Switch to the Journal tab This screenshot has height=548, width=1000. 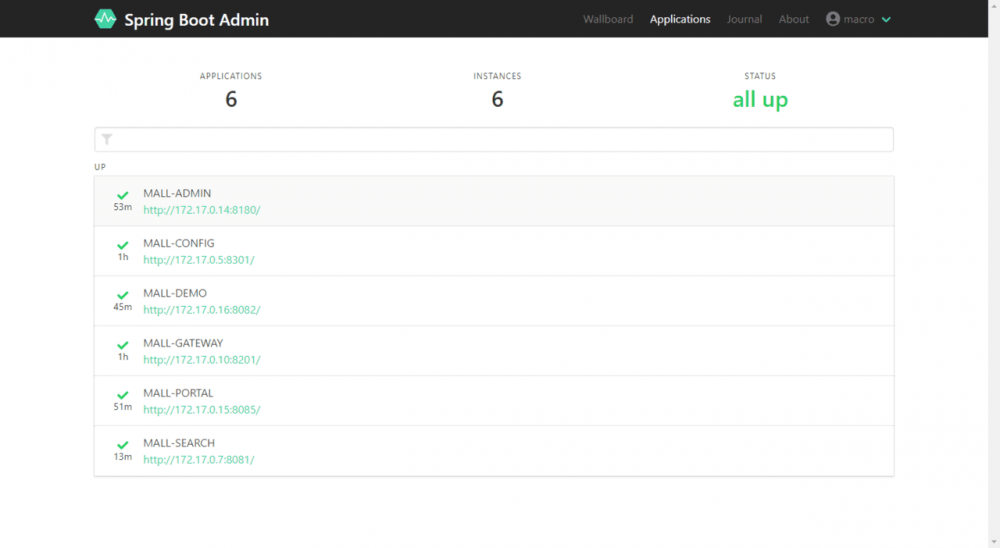744,19
